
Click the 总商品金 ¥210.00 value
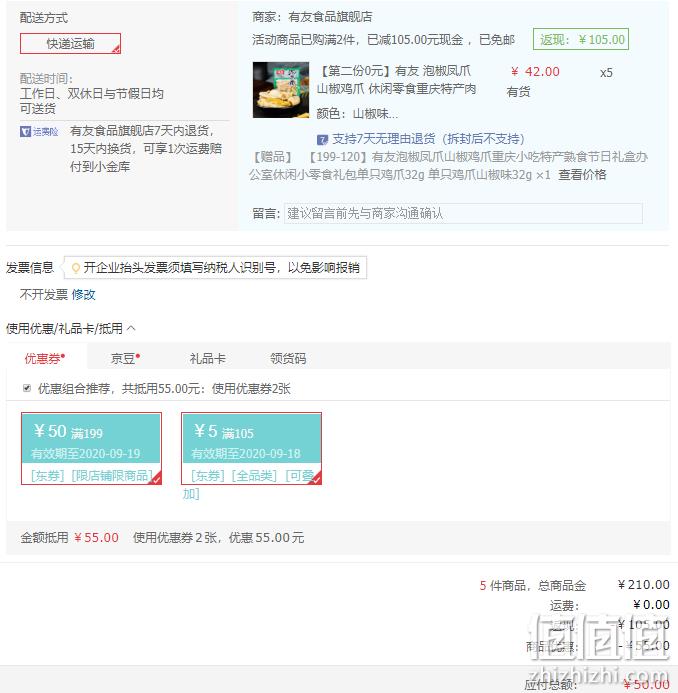coord(643,585)
